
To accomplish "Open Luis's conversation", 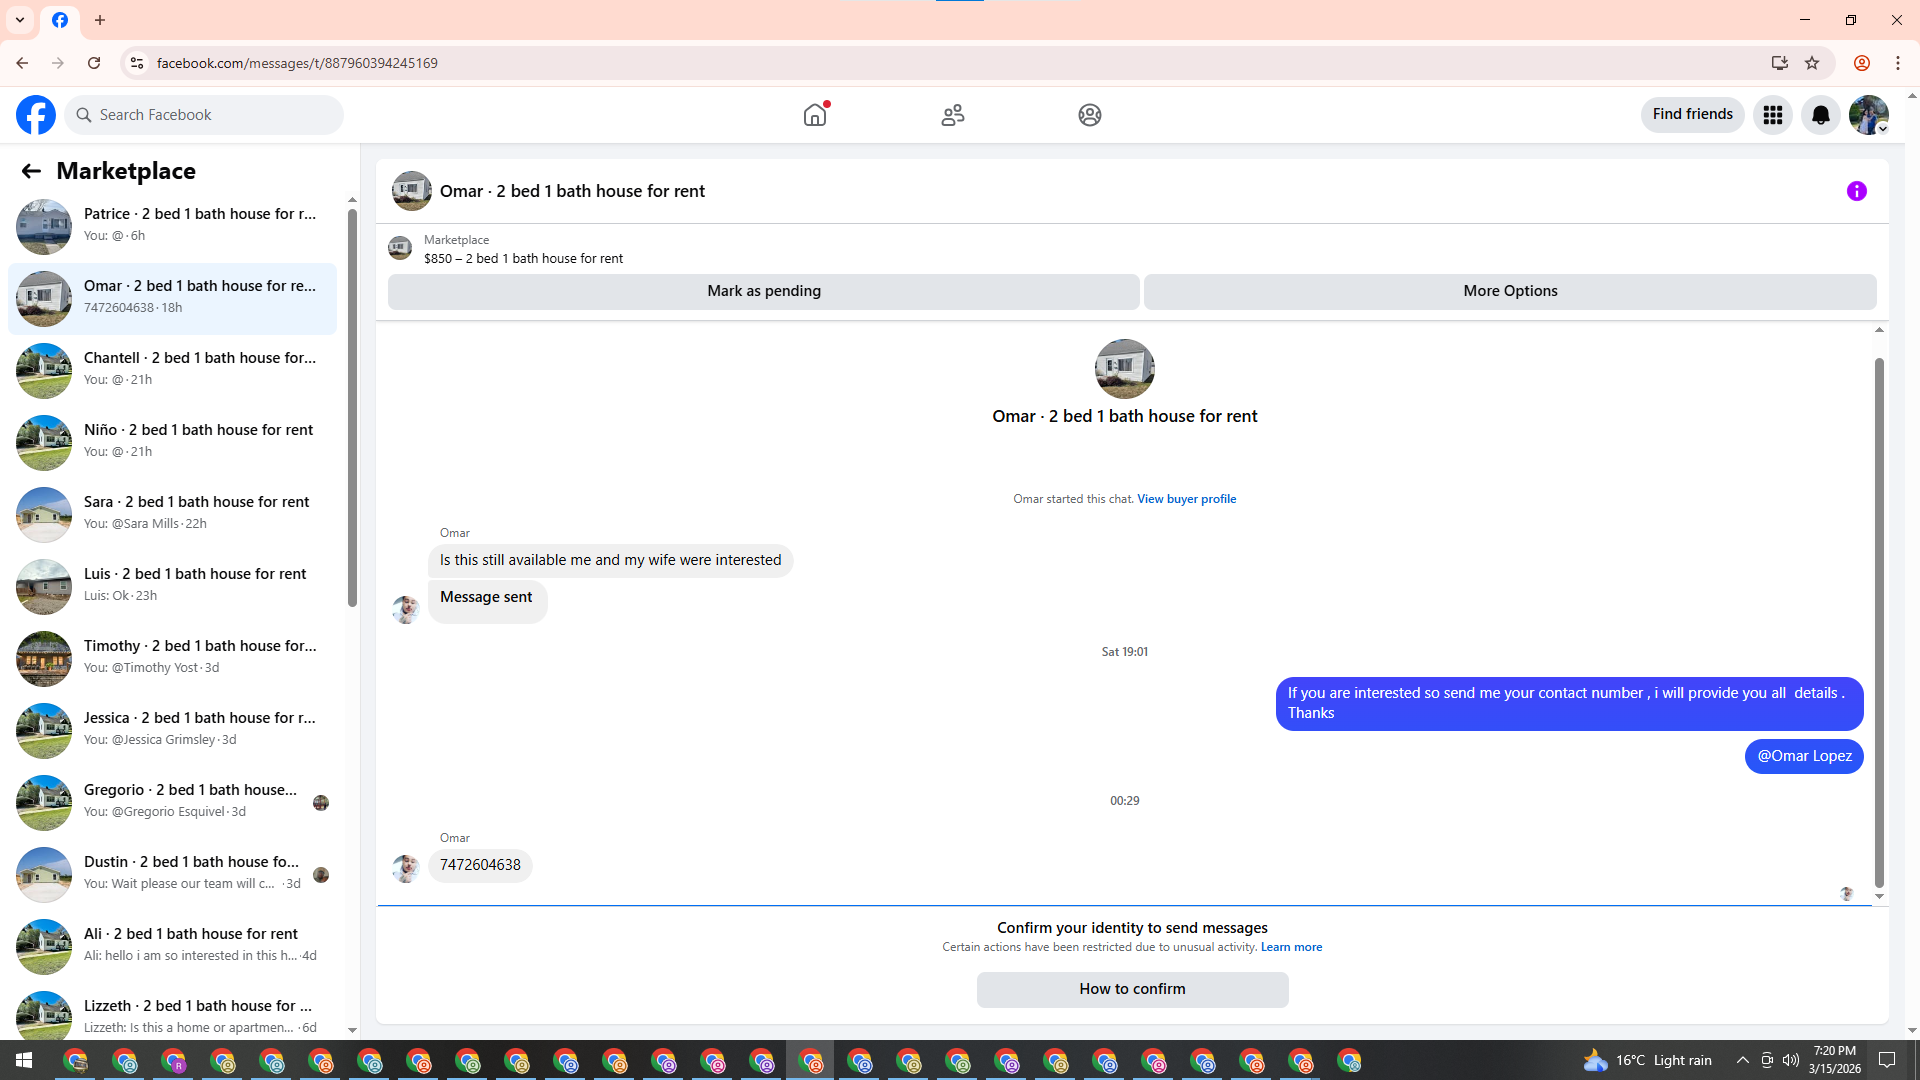I will pyautogui.click(x=172, y=586).
